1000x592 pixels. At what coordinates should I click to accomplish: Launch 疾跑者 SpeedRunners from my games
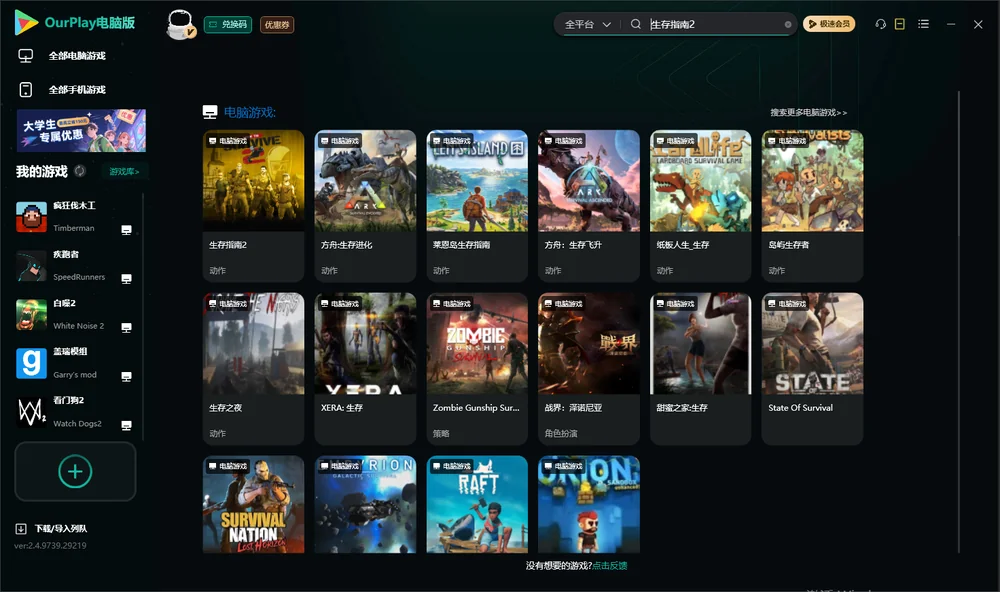pyautogui.click(x=75, y=265)
